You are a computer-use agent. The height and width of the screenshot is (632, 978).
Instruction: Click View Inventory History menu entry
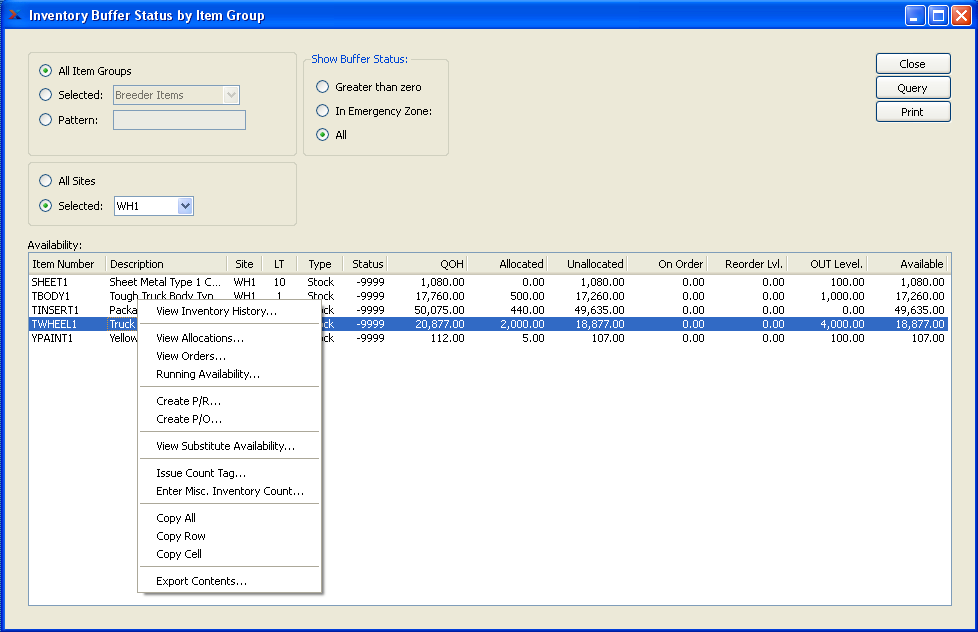pyautogui.click(x=216, y=311)
